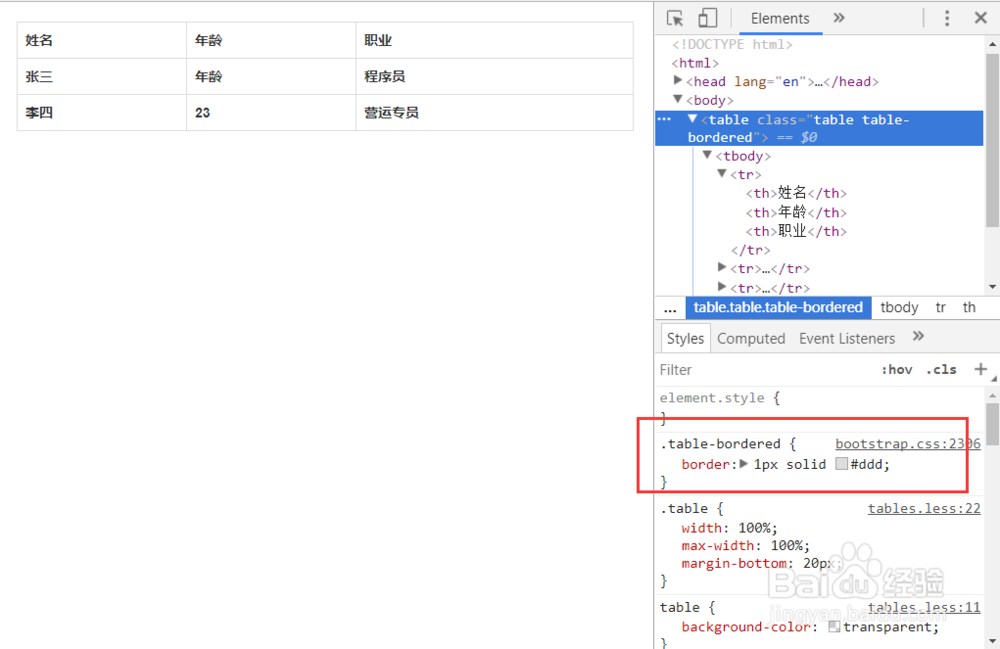Image resolution: width=1000 pixels, height=649 pixels.
Task: Collapse the body element node
Action: [x=677, y=99]
